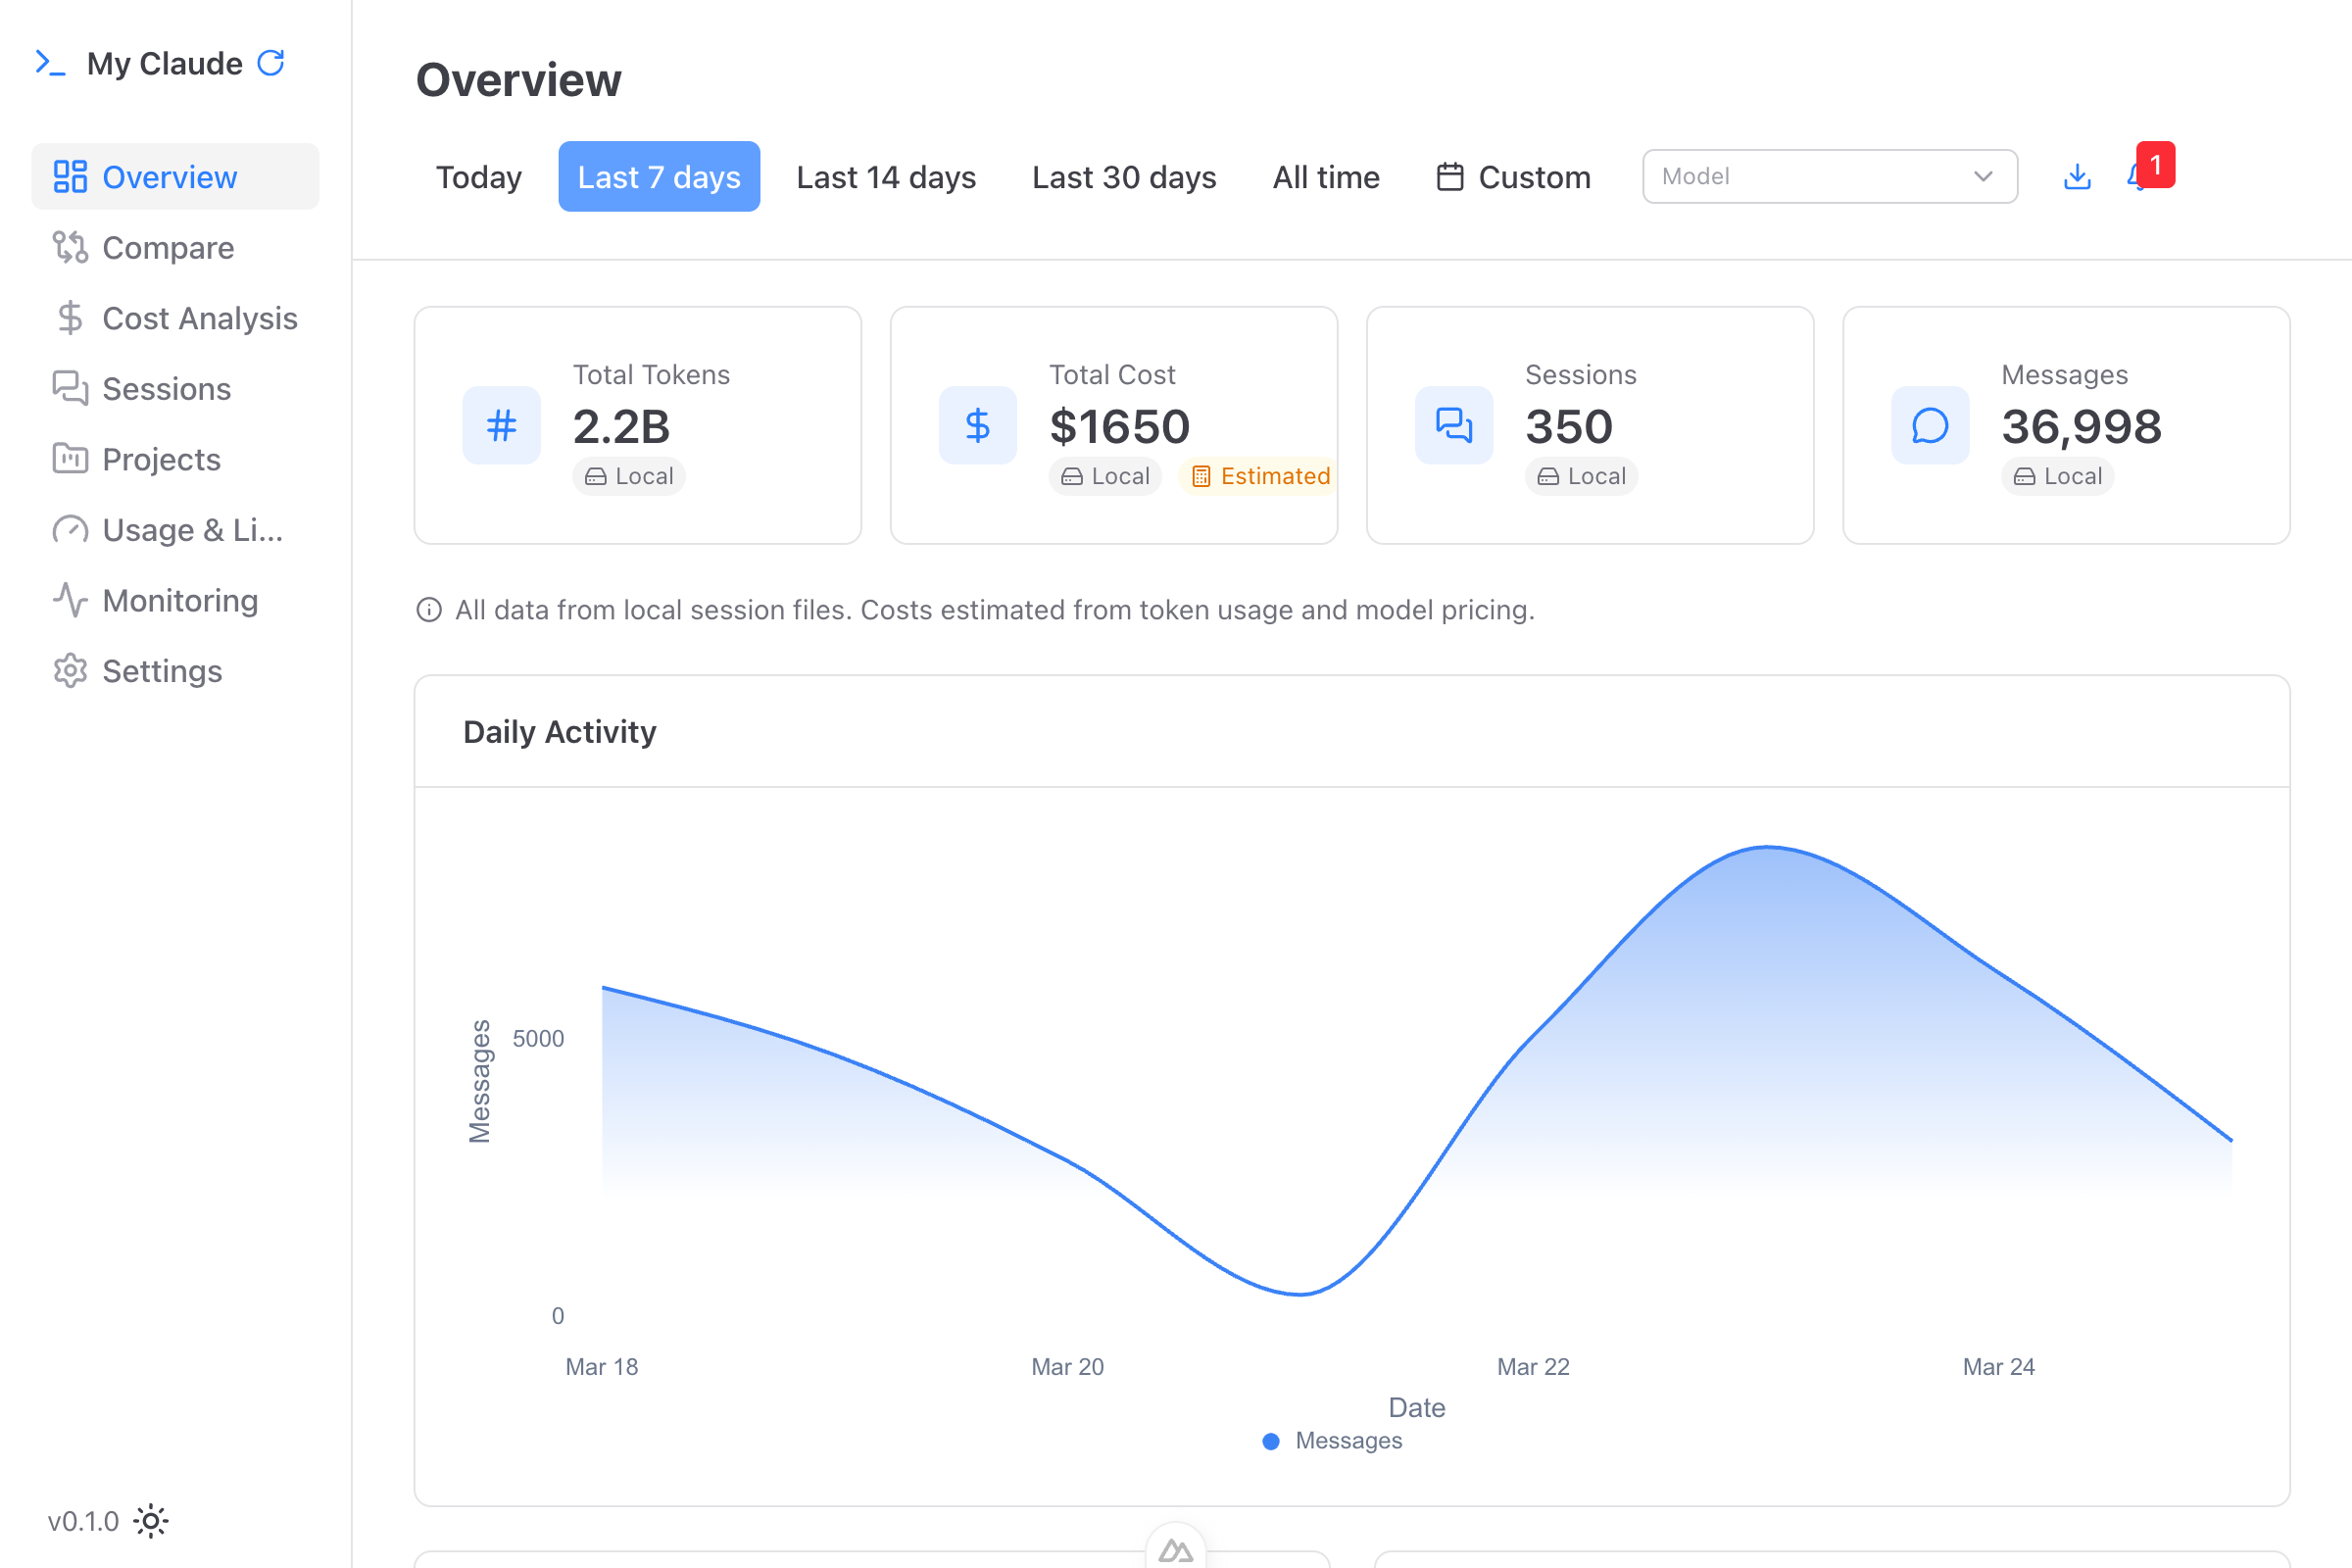This screenshot has height=1568, width=2352.
Task: Navigate to Sessions in the sidebar
Action: (x=175, y=388)
